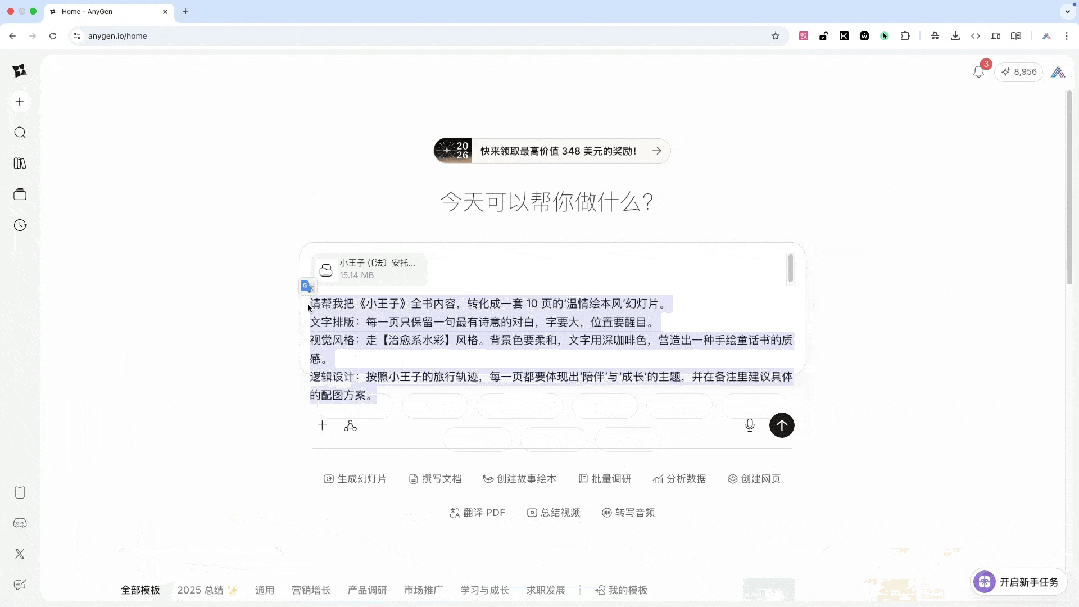The height and width of the screenshot is (607, 1079).
Task: Click the 转写音频 tool icon
Action: pyautogui.click(x=606, y=512)
